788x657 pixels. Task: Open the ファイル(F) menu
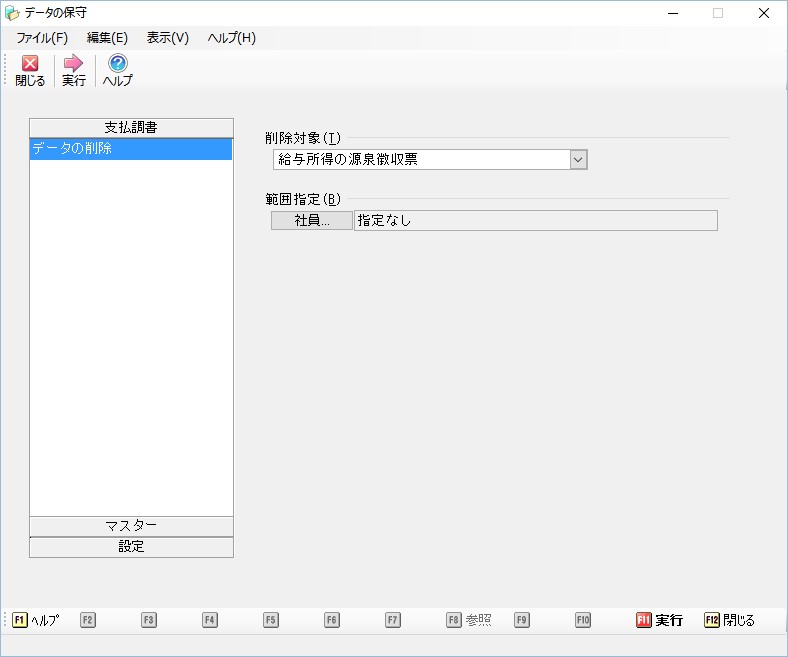[x=42, y=38]
